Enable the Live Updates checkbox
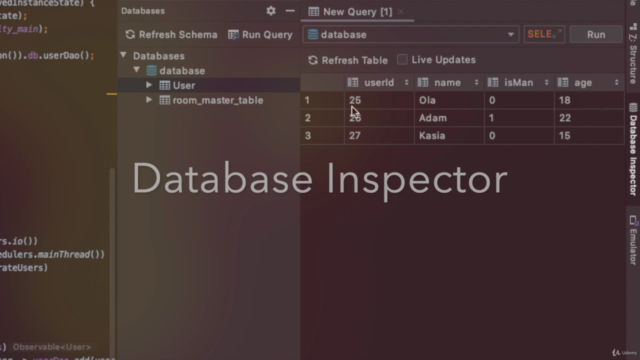The height and width of the screenshot is (360, 640). (x=402, y=60)
